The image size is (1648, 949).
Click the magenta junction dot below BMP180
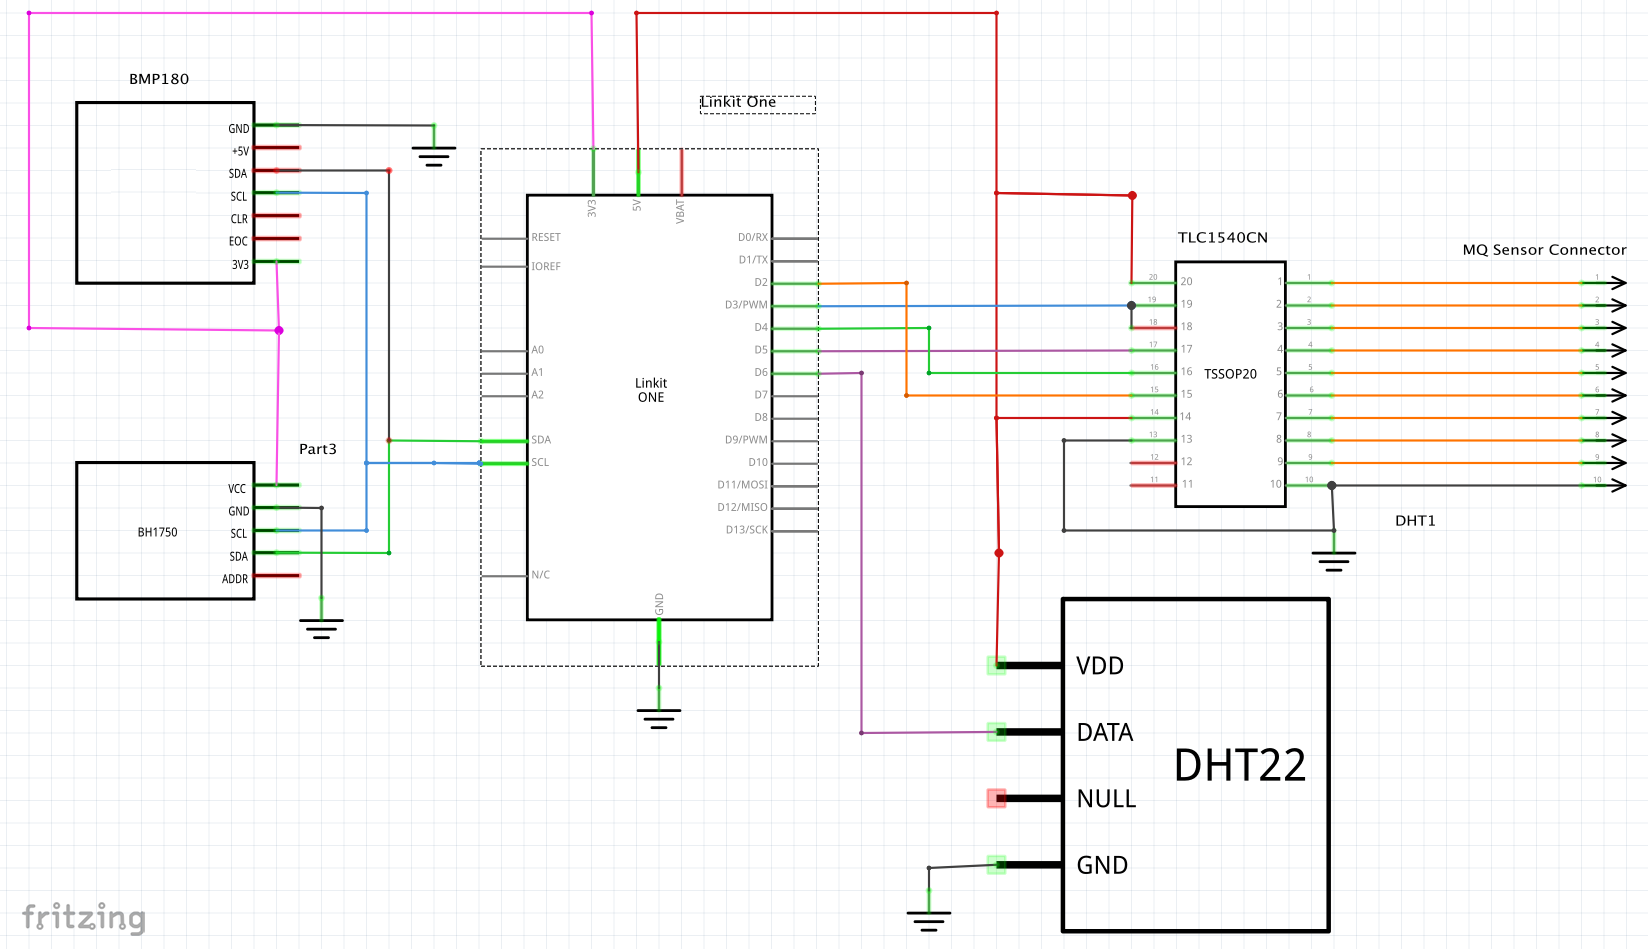point(279,330)
